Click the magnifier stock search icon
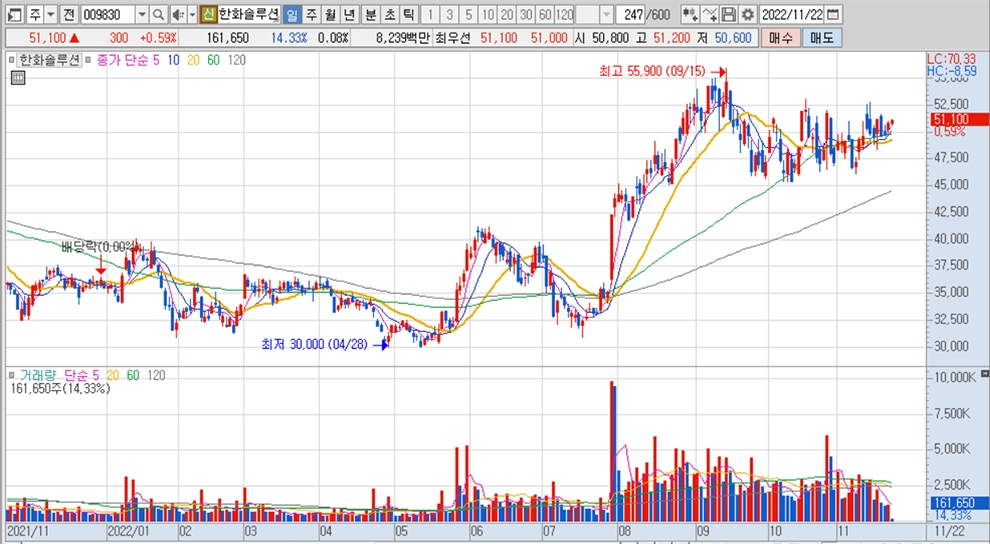Image resolution: width=990 pixels, height=544 pixels. pos(159,15)
